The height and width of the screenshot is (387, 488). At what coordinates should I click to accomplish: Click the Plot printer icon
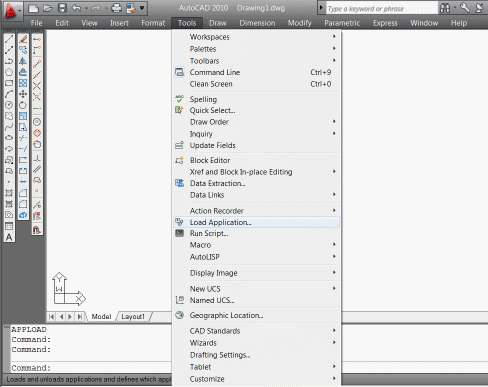(116, 8)
